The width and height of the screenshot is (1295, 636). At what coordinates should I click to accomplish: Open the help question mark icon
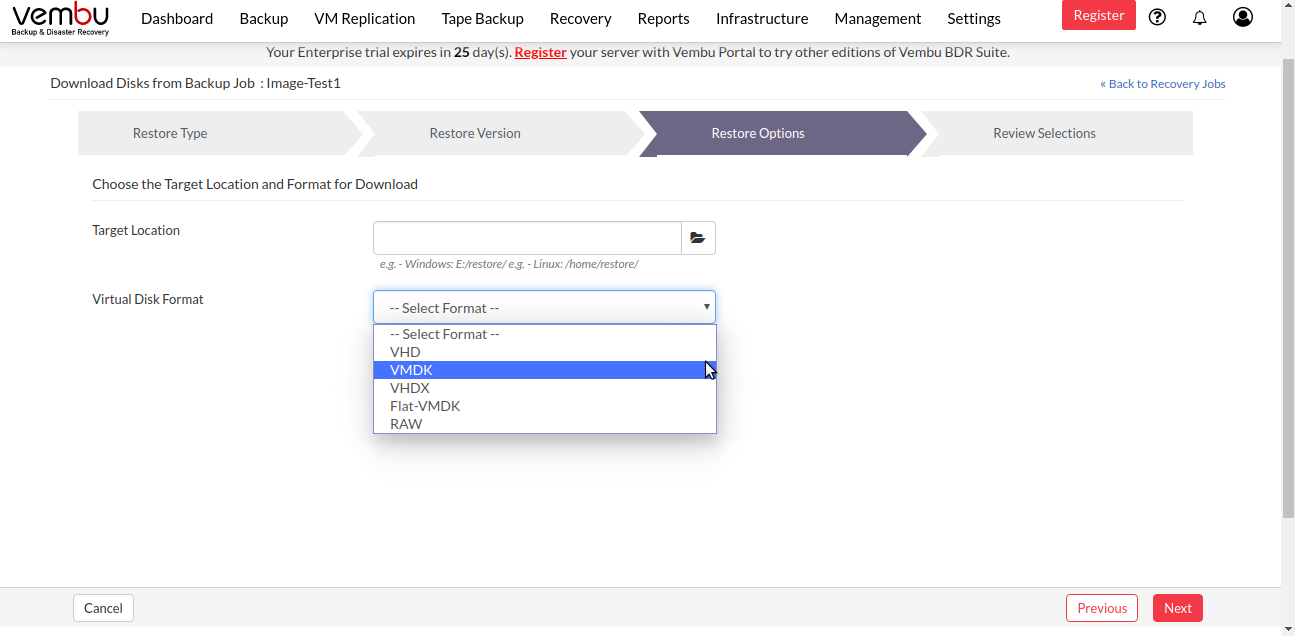click(x=1157, y=16)
